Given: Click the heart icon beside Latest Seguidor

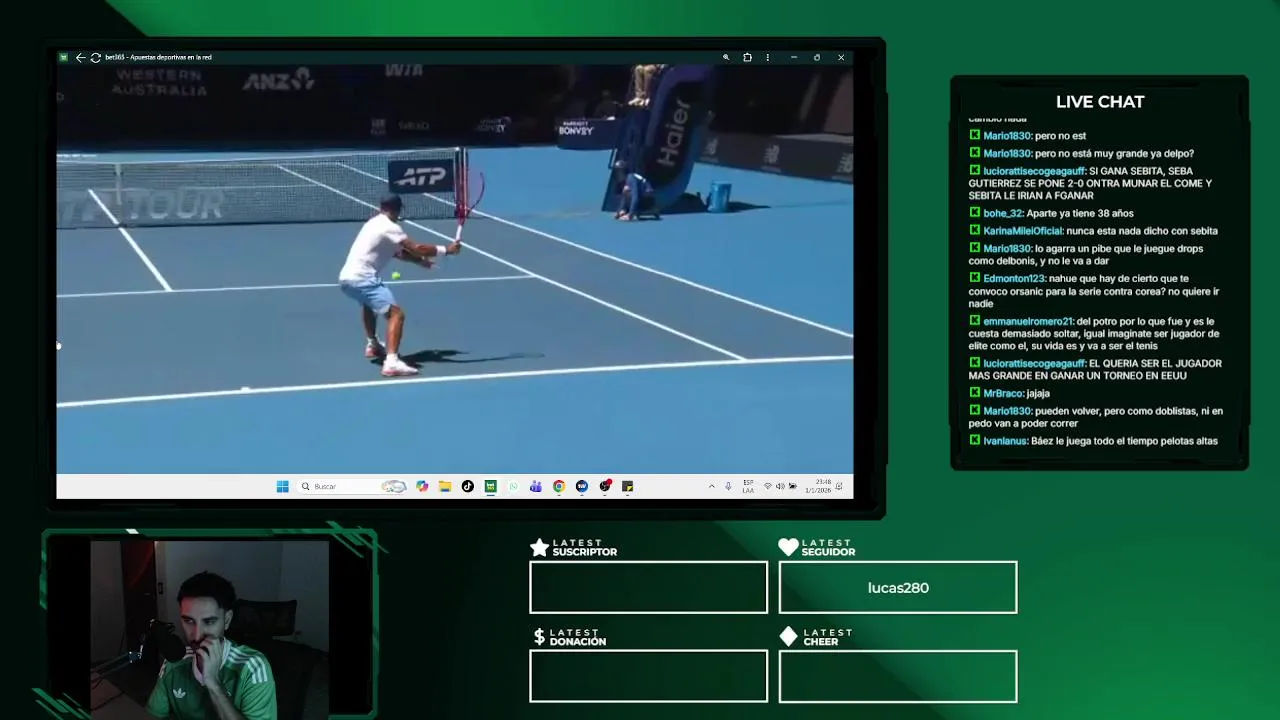Looking at the screenshot, I should (788, 547).
